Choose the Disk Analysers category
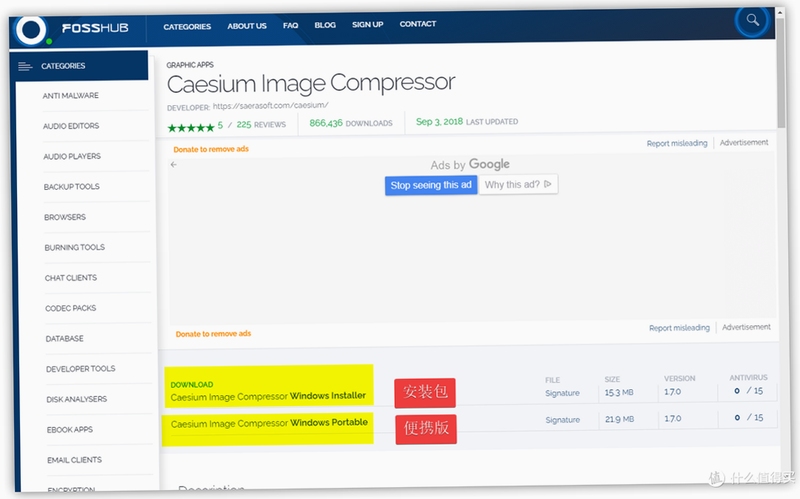800x499 pixels. 77,399
